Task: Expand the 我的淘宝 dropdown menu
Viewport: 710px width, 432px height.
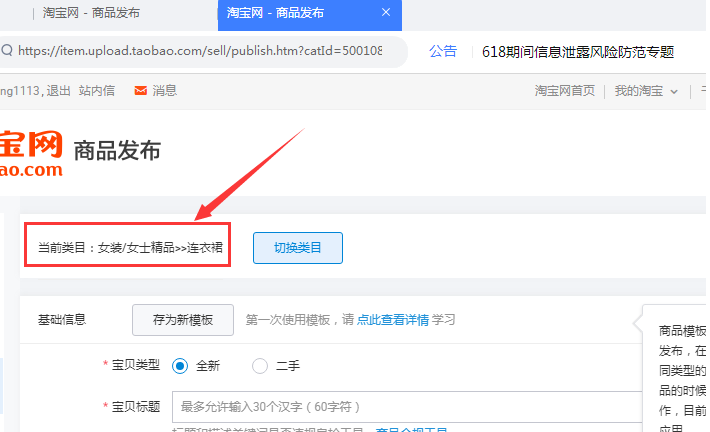Action: click(x=646, y=91)
